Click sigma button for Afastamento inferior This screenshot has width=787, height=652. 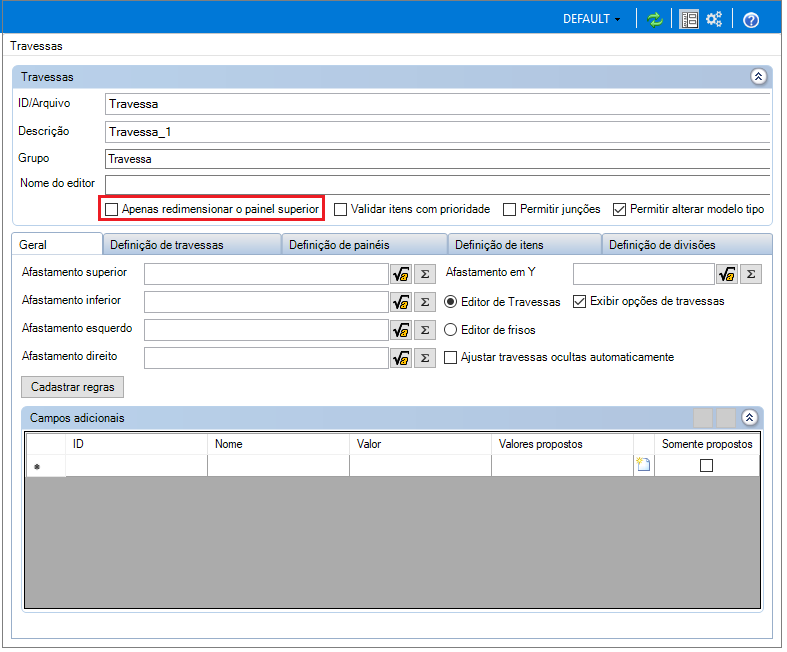pos(427,304)
